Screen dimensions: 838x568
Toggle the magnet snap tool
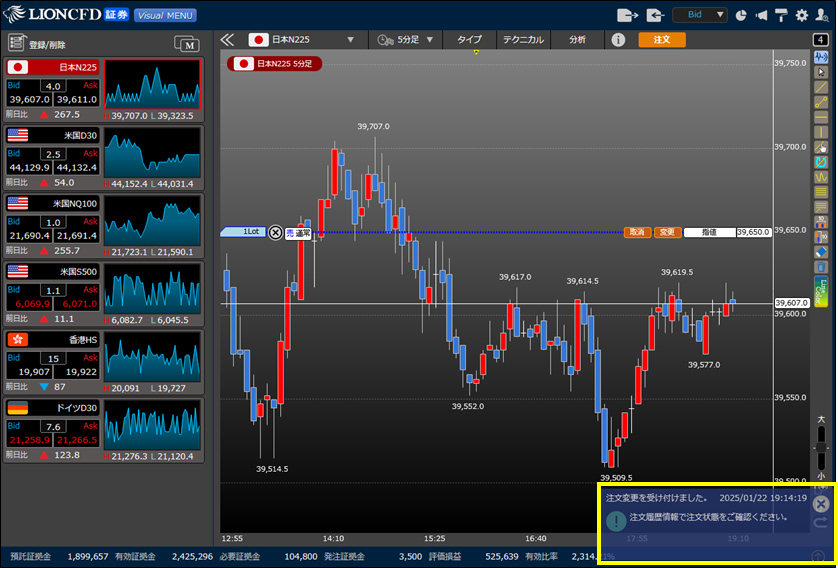821,162
